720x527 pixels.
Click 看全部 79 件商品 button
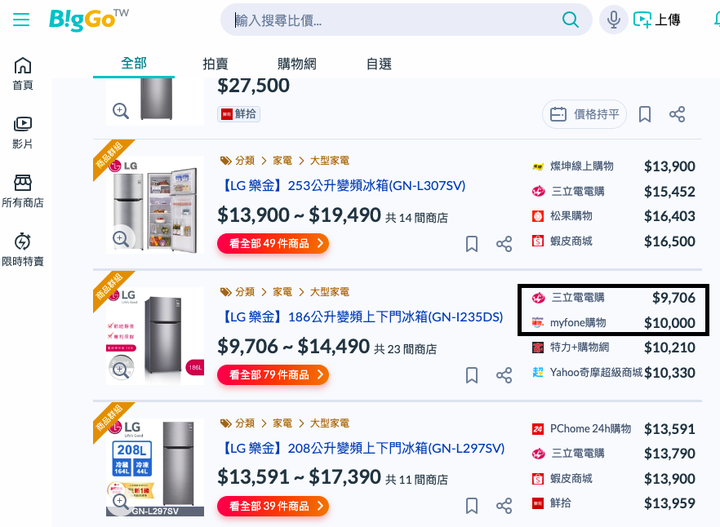point(273,375)
